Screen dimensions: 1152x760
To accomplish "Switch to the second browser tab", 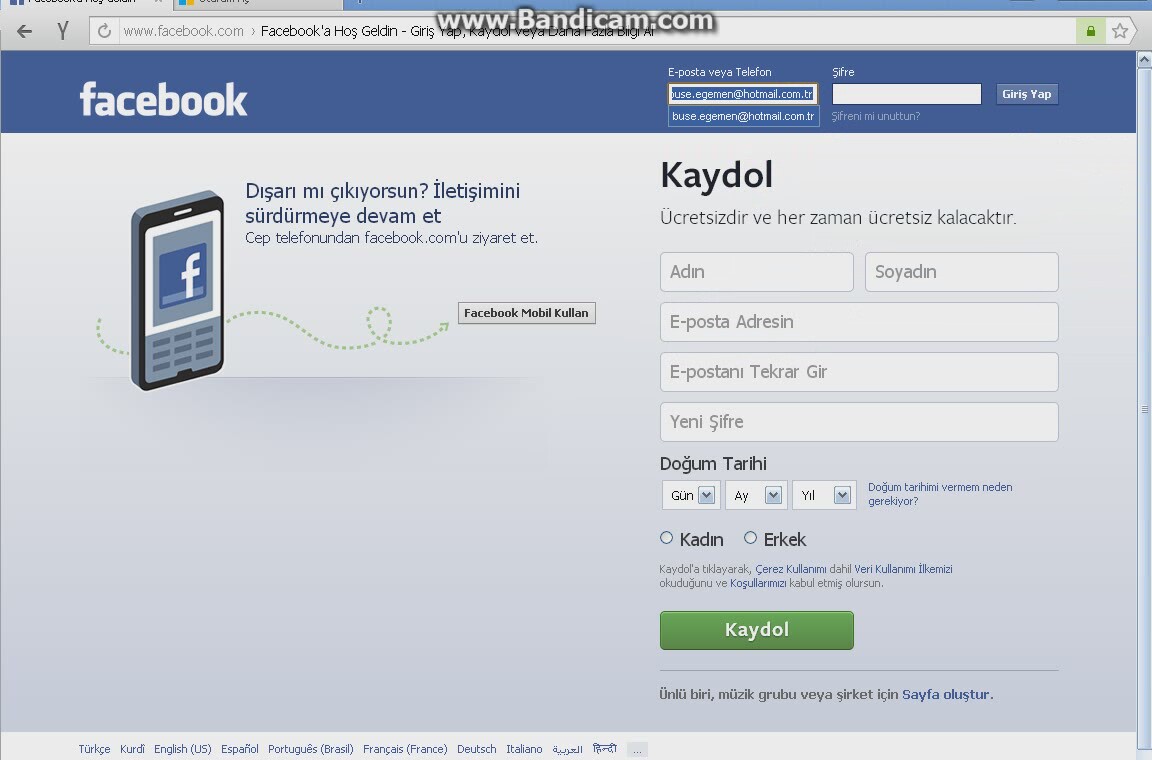I will coord(257,3).
